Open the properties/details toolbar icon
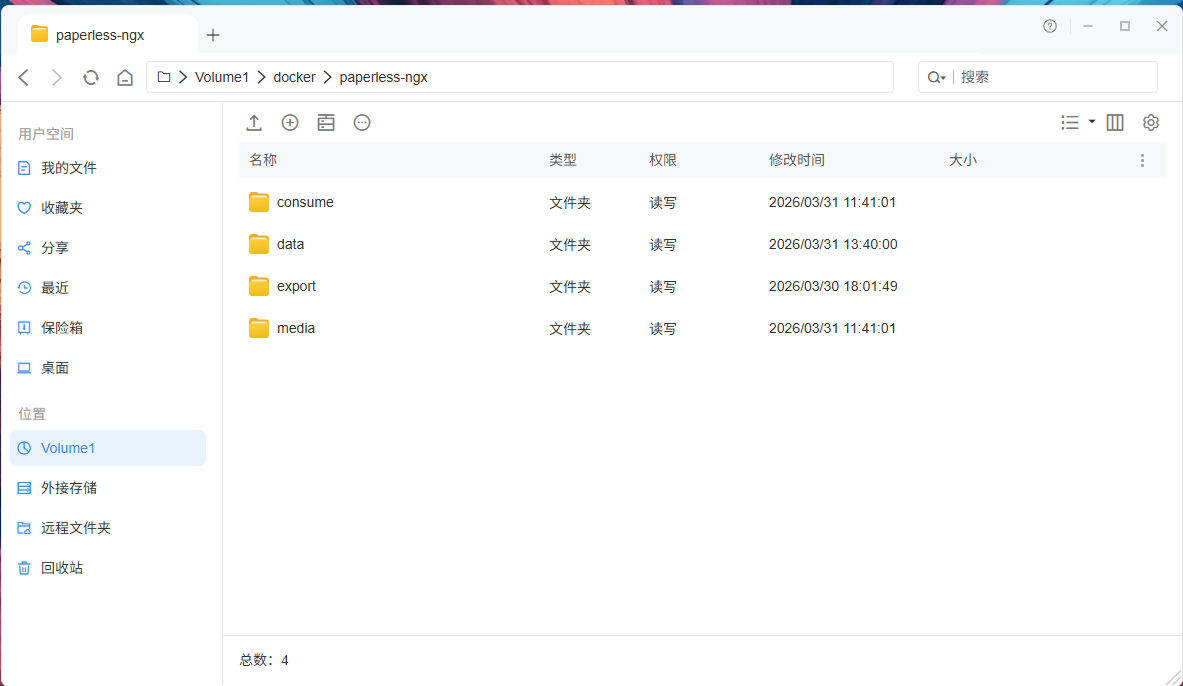 point(326,122)
